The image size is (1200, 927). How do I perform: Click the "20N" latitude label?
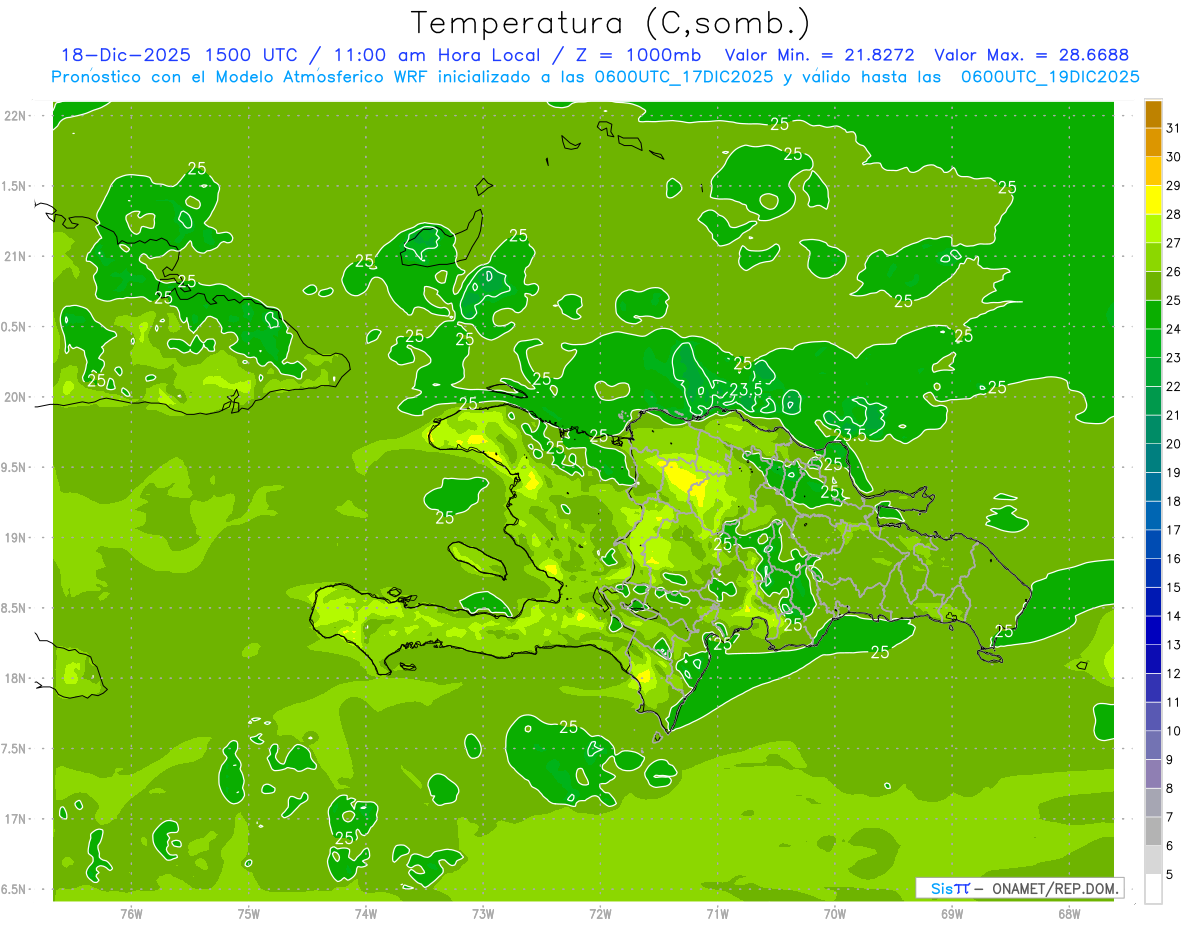[x=15, y=397]
